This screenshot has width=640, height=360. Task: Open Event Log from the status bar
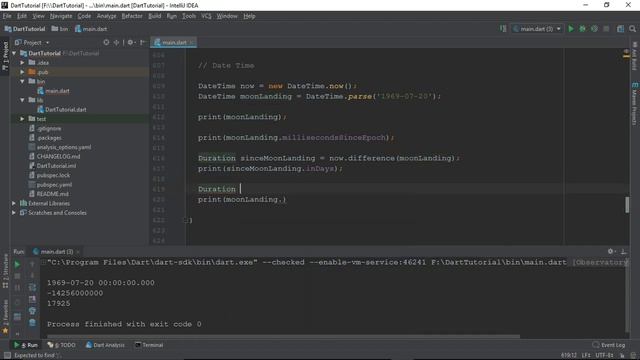(x=609, y=345)
